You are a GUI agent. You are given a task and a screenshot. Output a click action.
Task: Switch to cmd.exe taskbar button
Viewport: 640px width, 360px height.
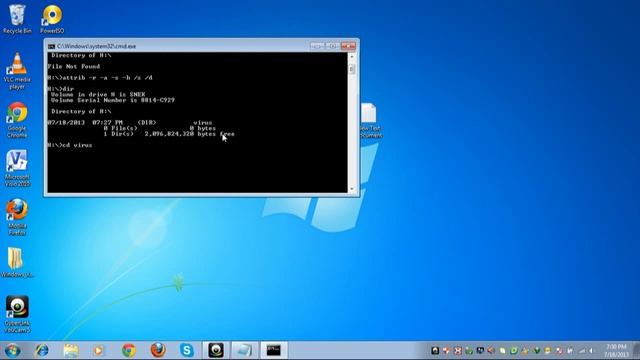point(273,351)
